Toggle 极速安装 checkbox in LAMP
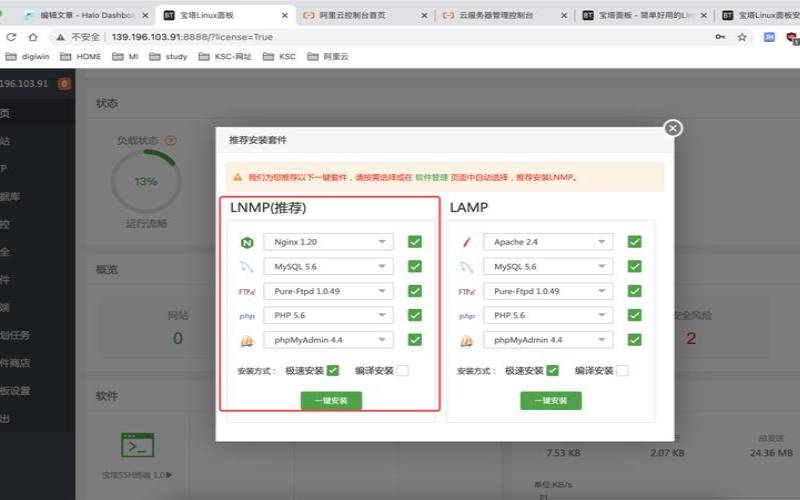The image size is (800, 500). tap(553, 370)
